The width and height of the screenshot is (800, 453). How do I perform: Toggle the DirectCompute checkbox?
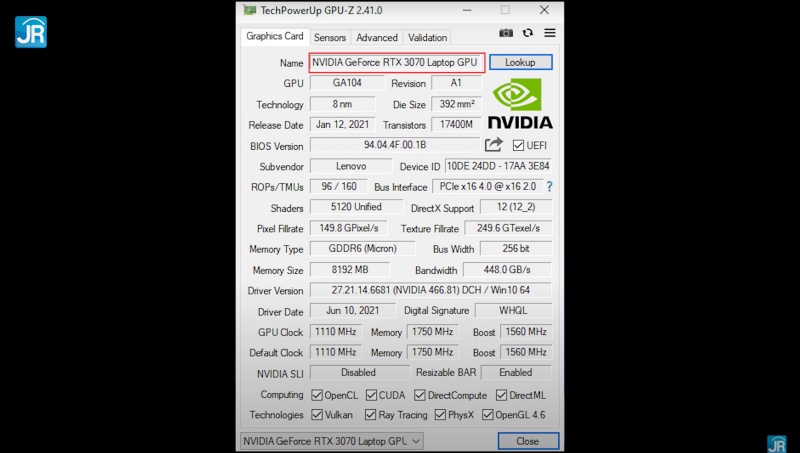coord(420,395)
